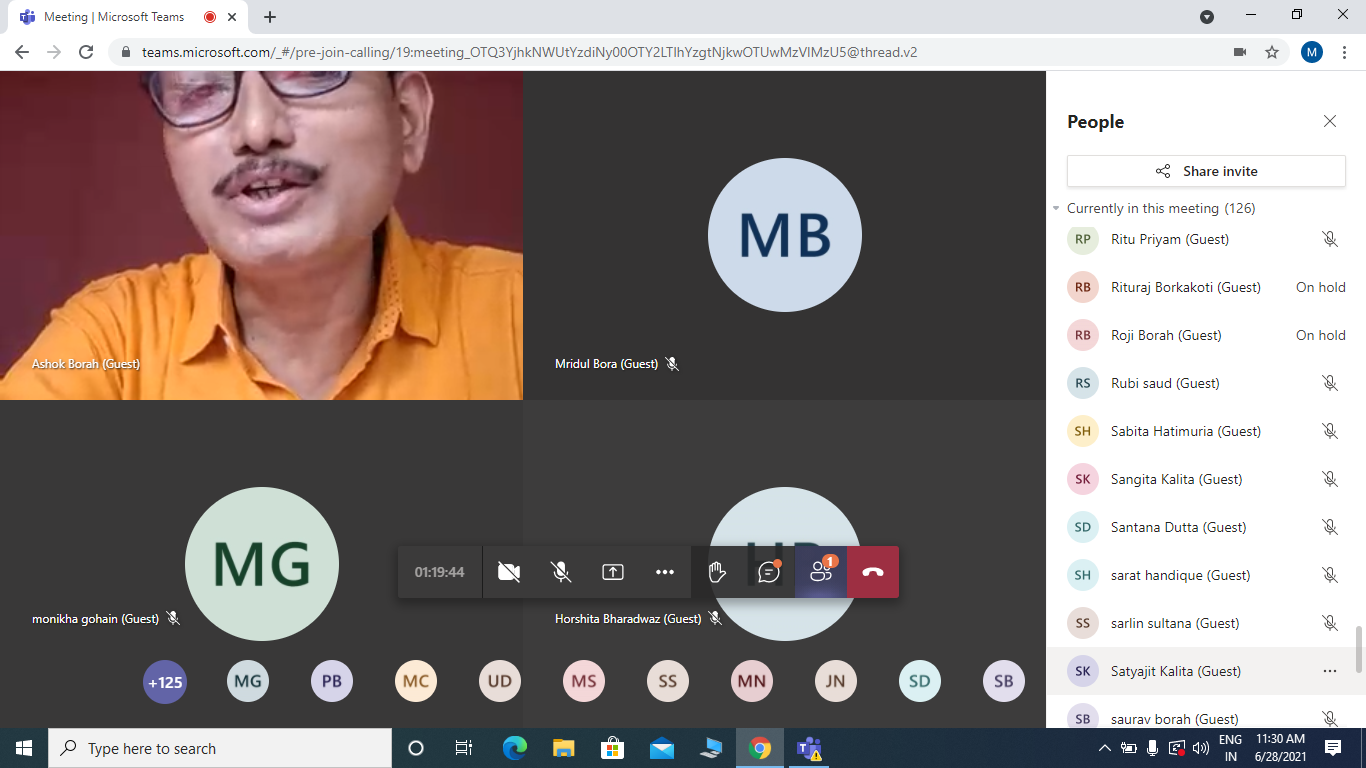
Task: Click the large MB avatar of Mridul Bora
Action: click(x=785, y=235)
